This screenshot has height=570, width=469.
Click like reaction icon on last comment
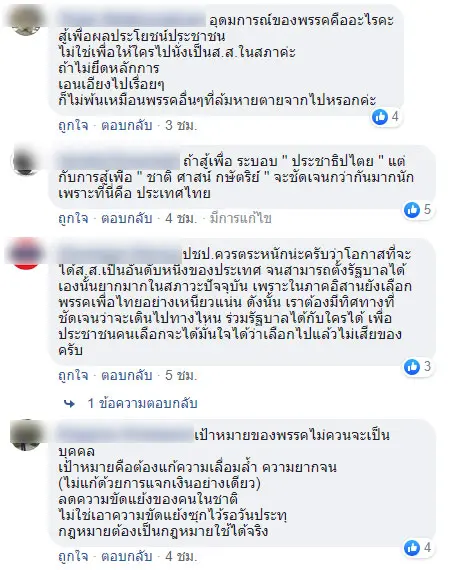[412, 548]
